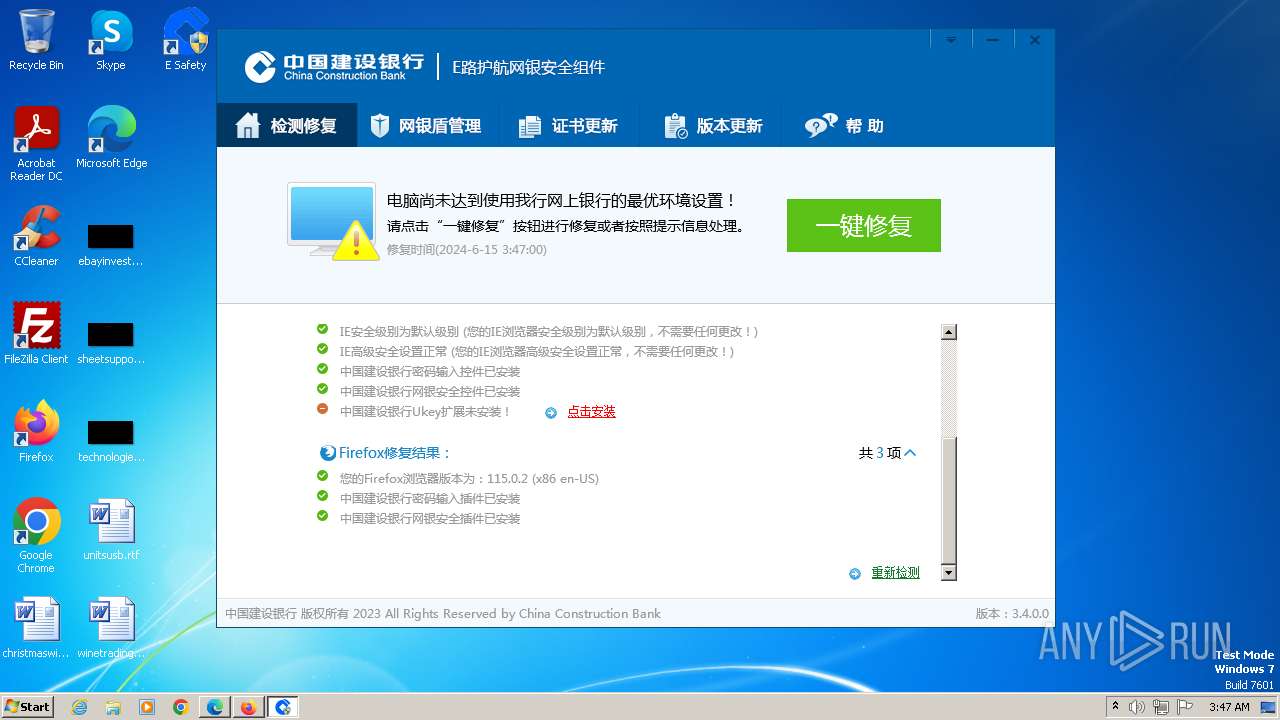Click the volume speaker tray icon
The height and width of the screenshot is (720, 1280).
click(1137, 707)
